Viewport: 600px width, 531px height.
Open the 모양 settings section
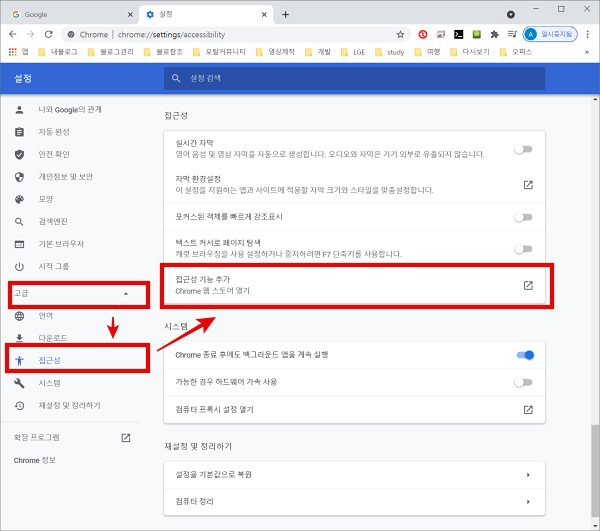pyautogui.click(x=46, y=199)
